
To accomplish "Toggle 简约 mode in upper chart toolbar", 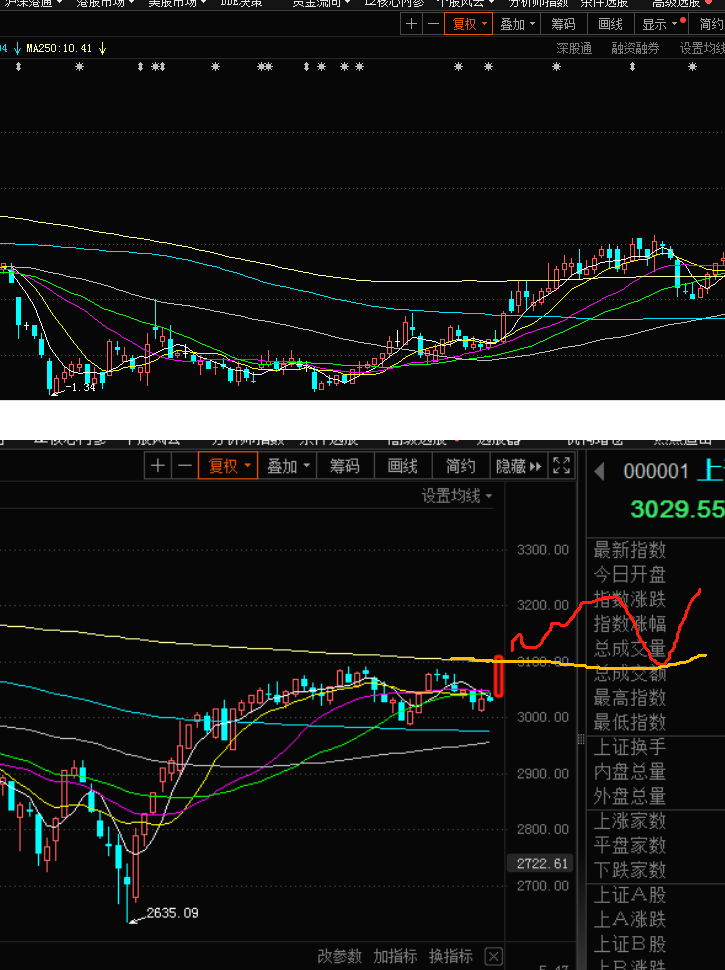I will coord(710,24).
